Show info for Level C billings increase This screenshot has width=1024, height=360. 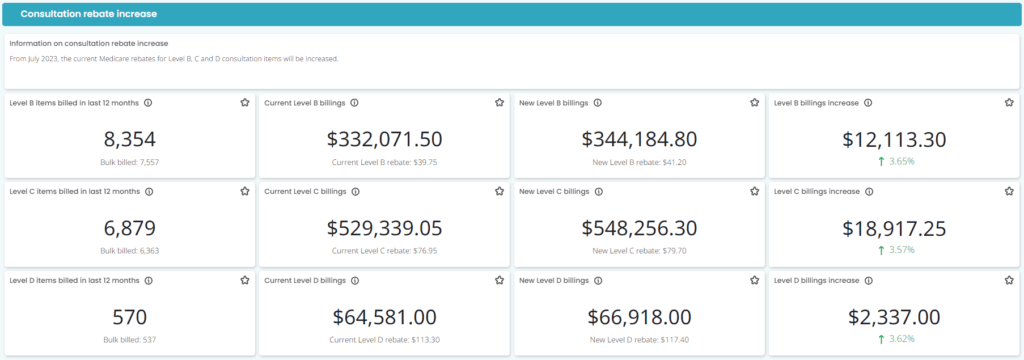[x=869, y=191]
